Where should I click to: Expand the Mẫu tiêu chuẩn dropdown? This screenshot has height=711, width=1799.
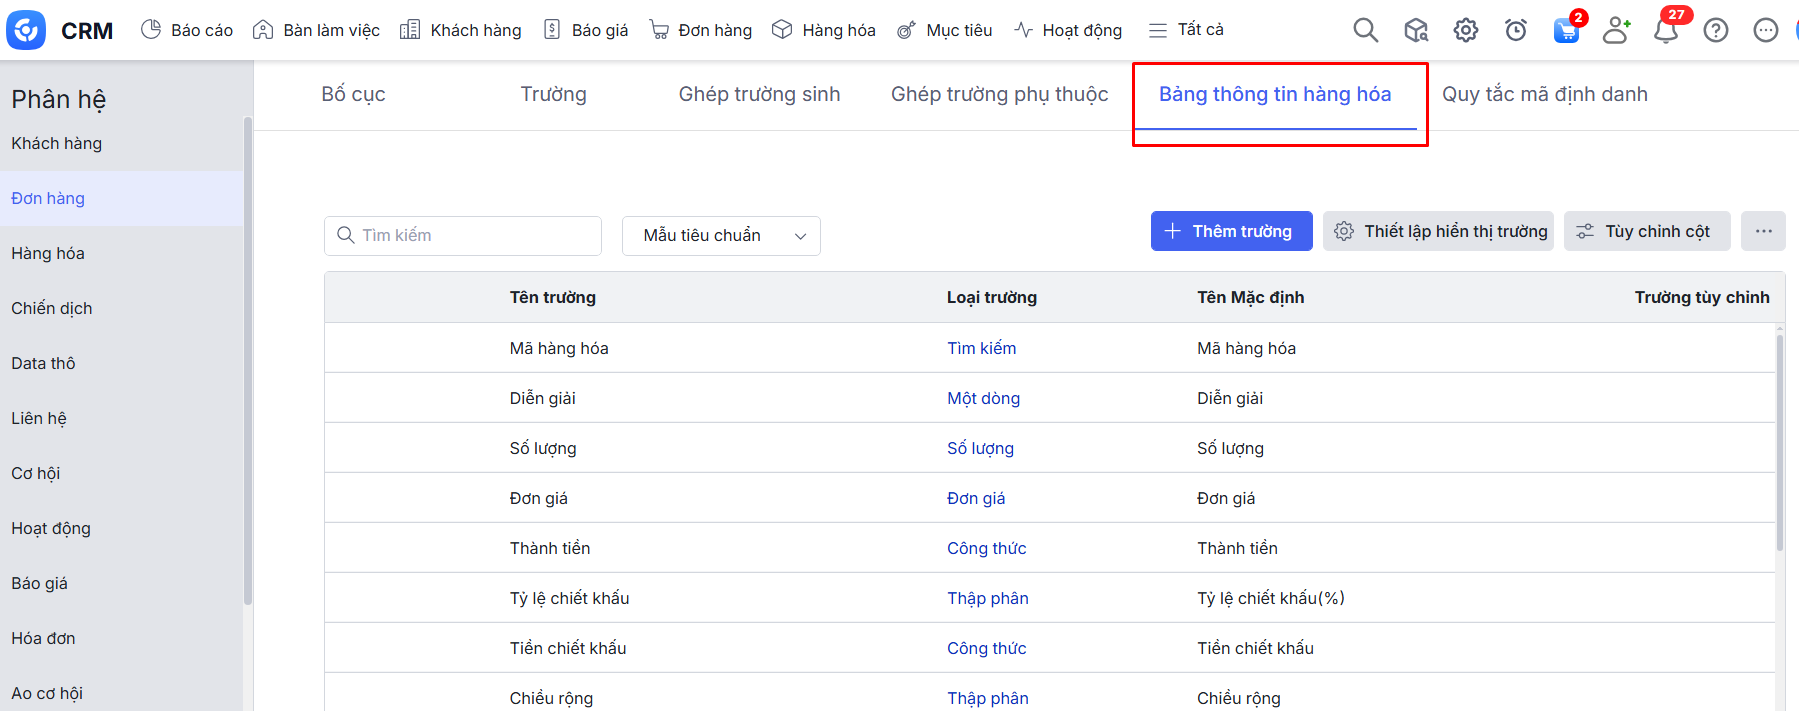[721, 236]
